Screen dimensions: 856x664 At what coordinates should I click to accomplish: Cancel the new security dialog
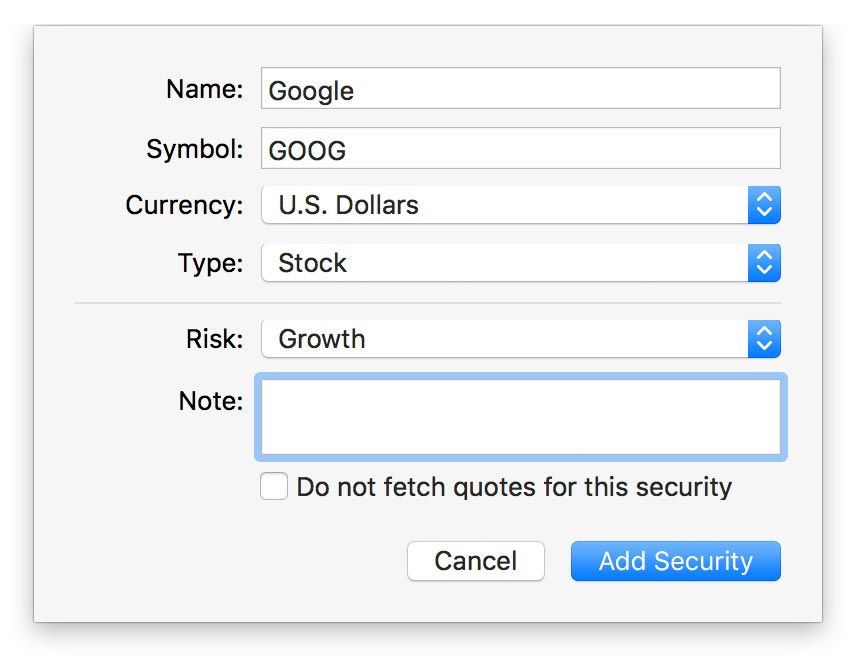pyautogui.click(x=475, y=561)
